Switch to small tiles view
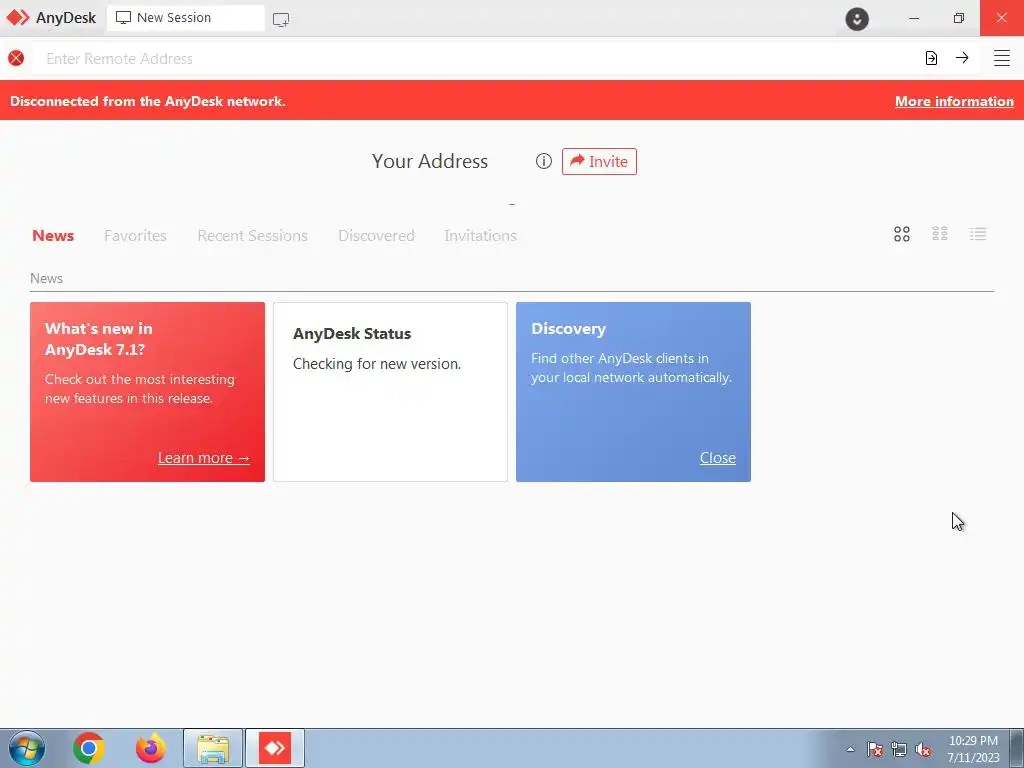 pos(940,234)
